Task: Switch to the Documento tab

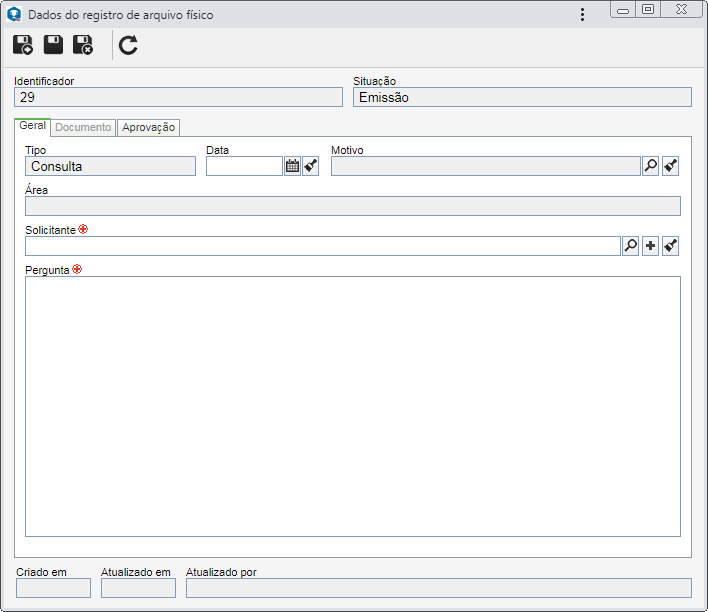Action: [x=83, y=127]
